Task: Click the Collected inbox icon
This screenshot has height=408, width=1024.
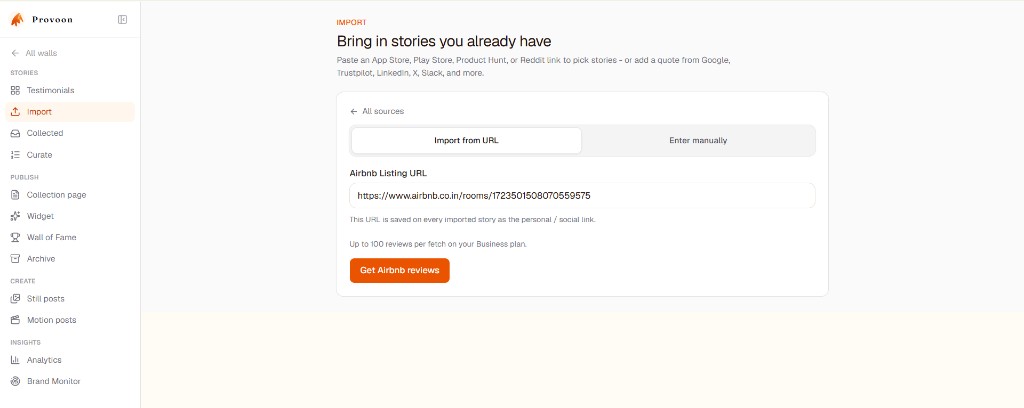Action: 15,133
